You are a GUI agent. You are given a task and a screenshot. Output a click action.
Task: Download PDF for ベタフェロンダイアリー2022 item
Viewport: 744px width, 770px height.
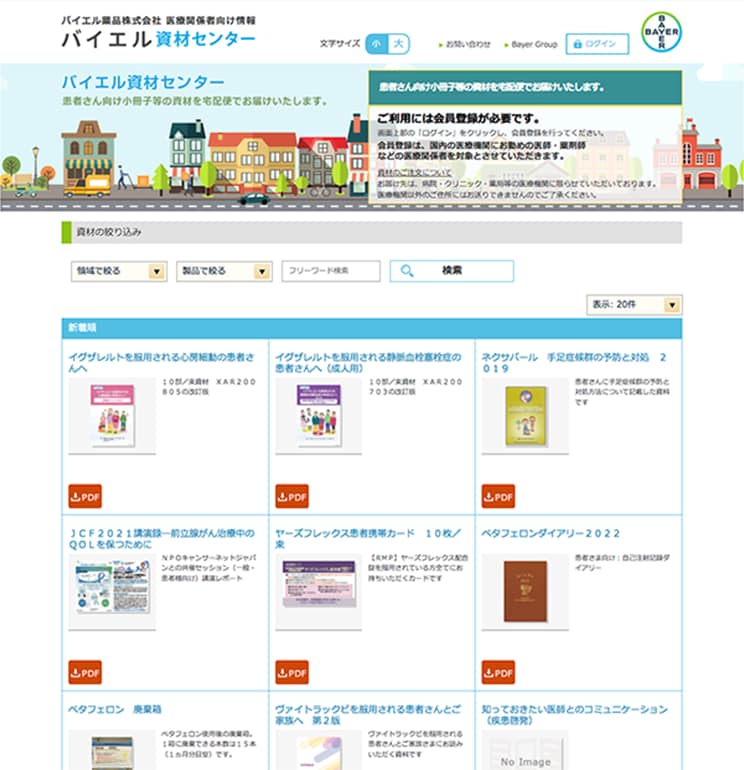coord(498,672)
